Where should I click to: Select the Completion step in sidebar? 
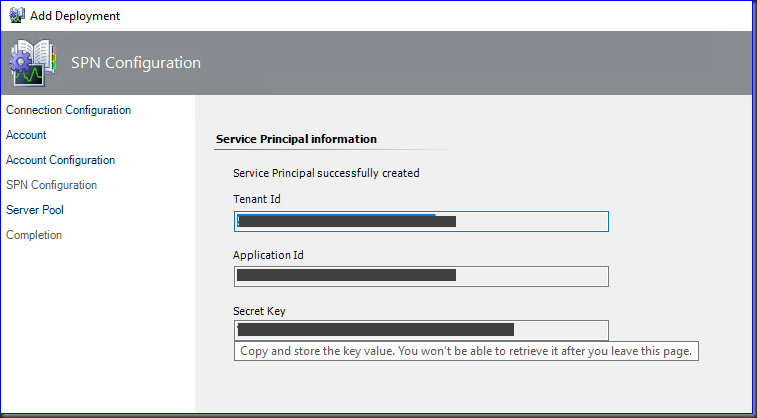click(x=34, y=235)
